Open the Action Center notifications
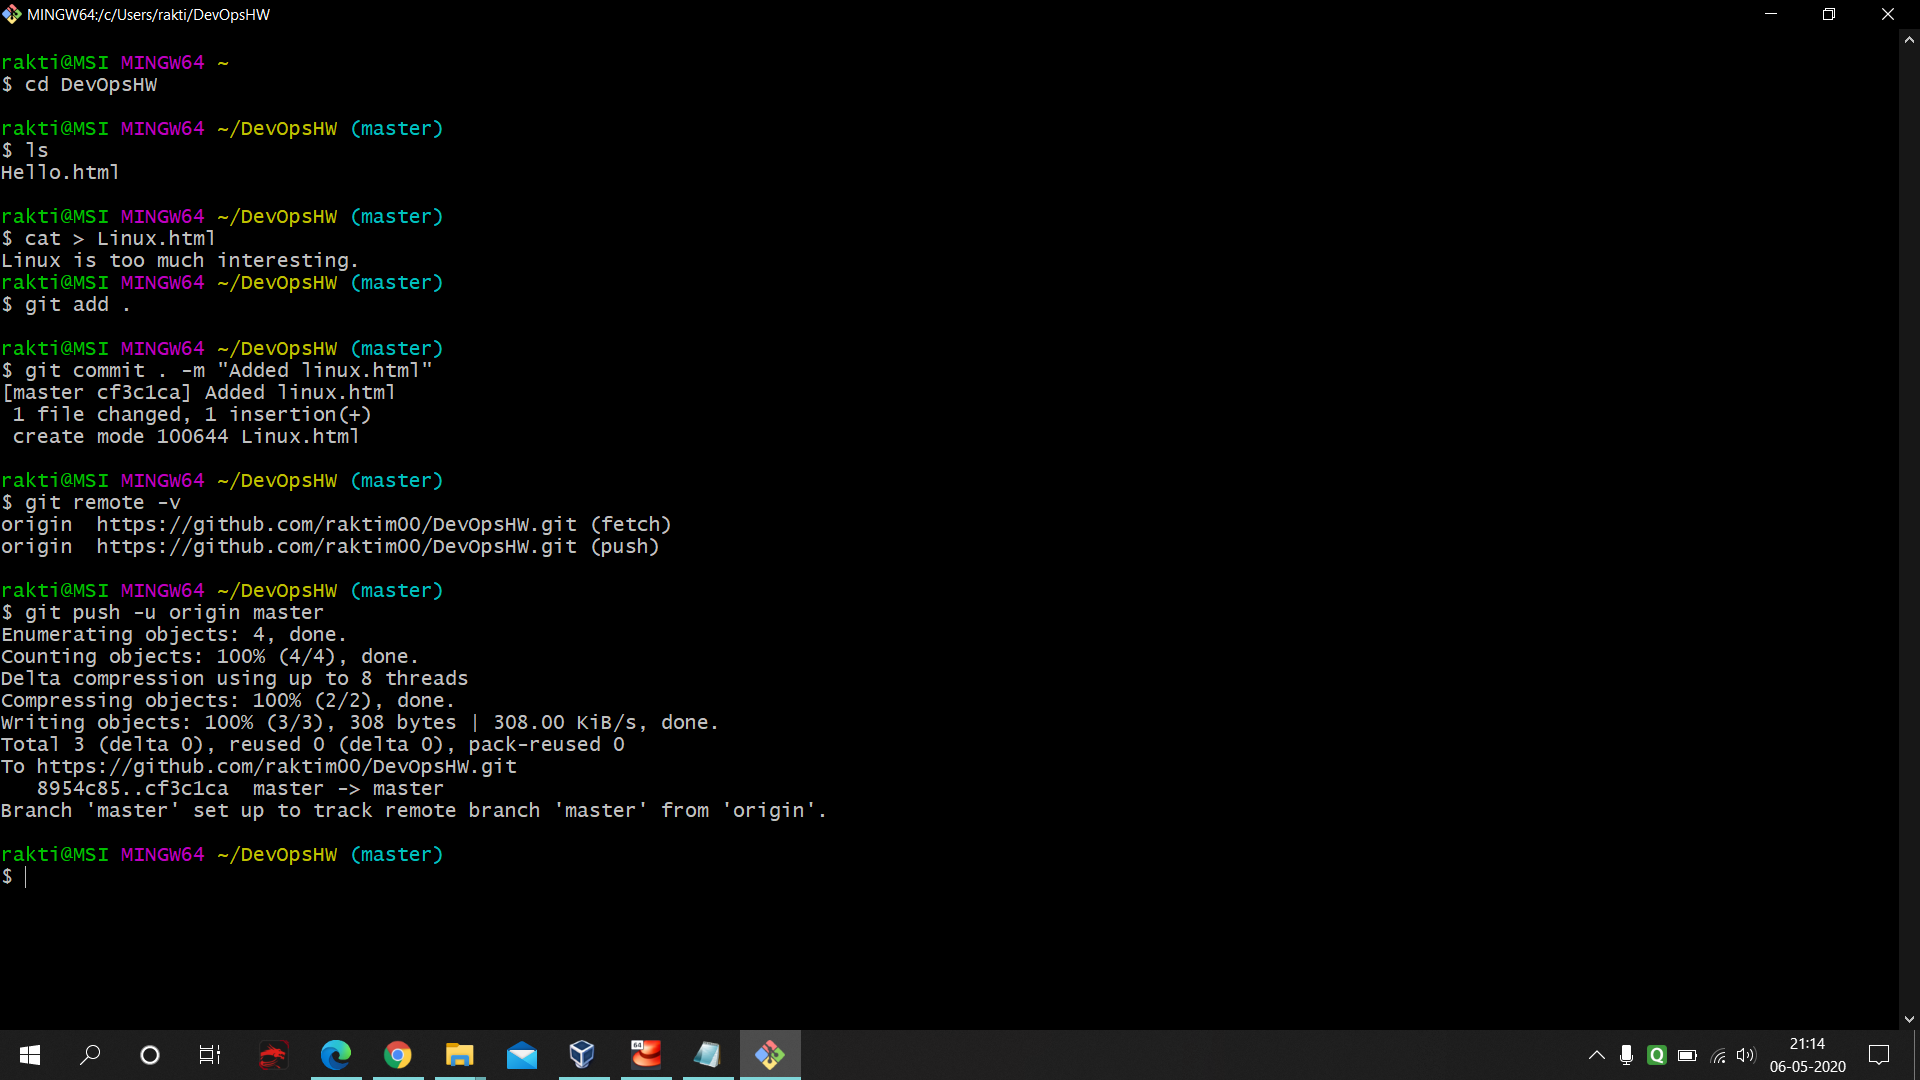 [x=1879, y=1054]
